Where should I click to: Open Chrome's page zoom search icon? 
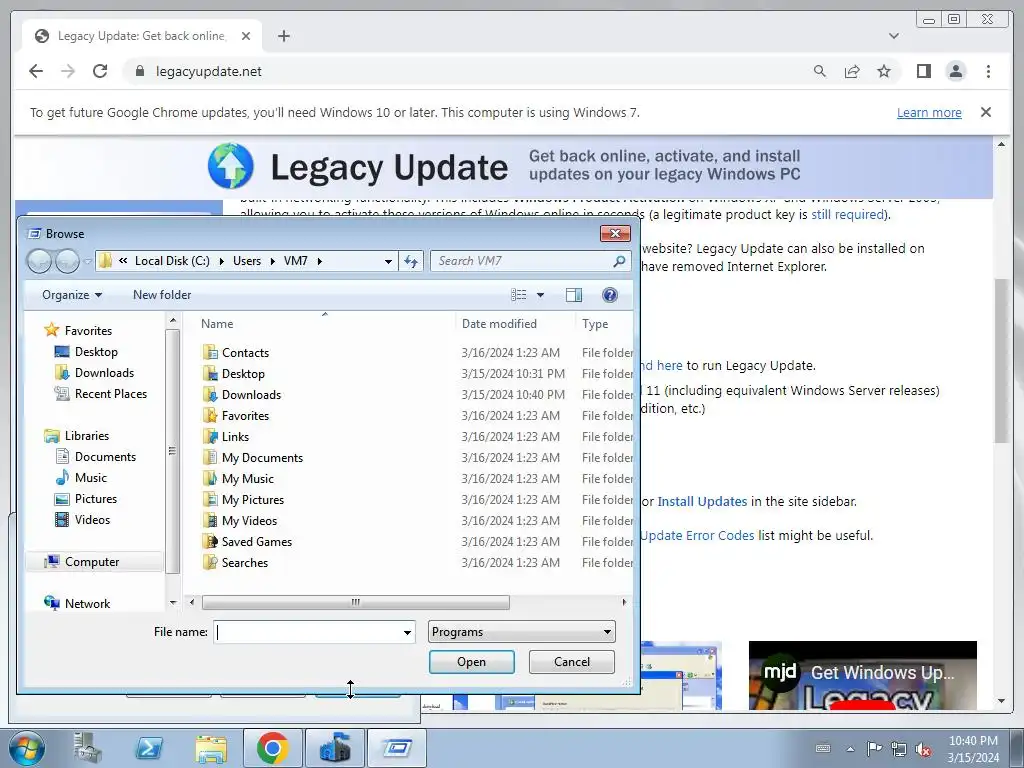(820, 71)
